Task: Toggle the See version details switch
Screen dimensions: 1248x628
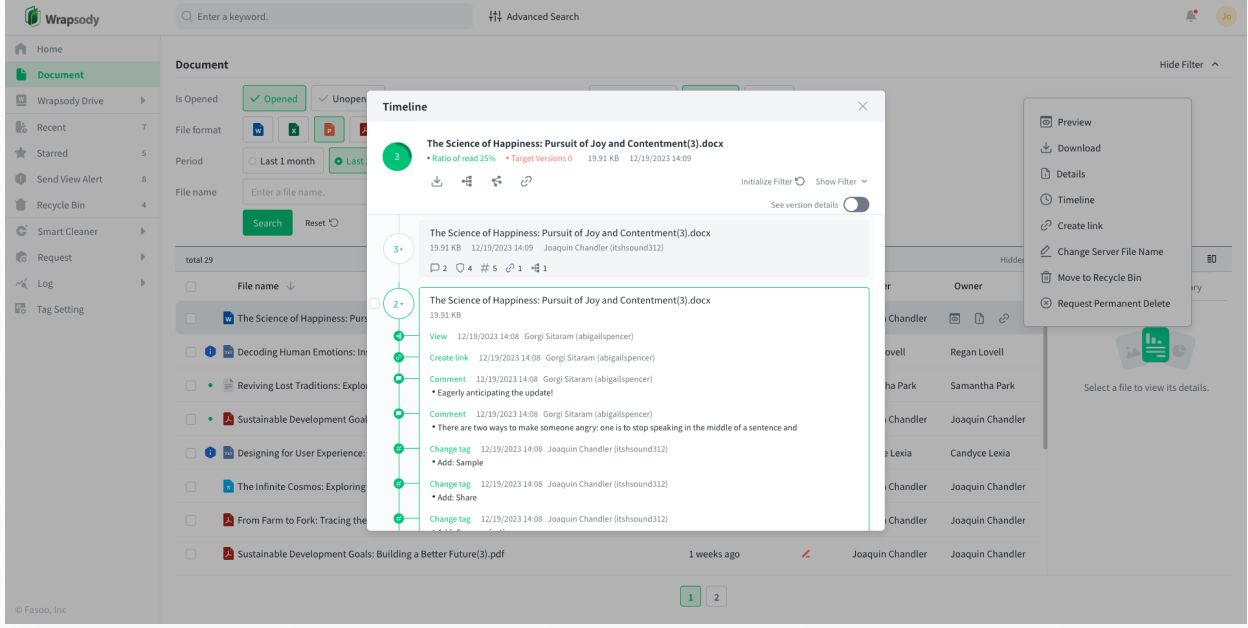Action: tap(855, 202)
